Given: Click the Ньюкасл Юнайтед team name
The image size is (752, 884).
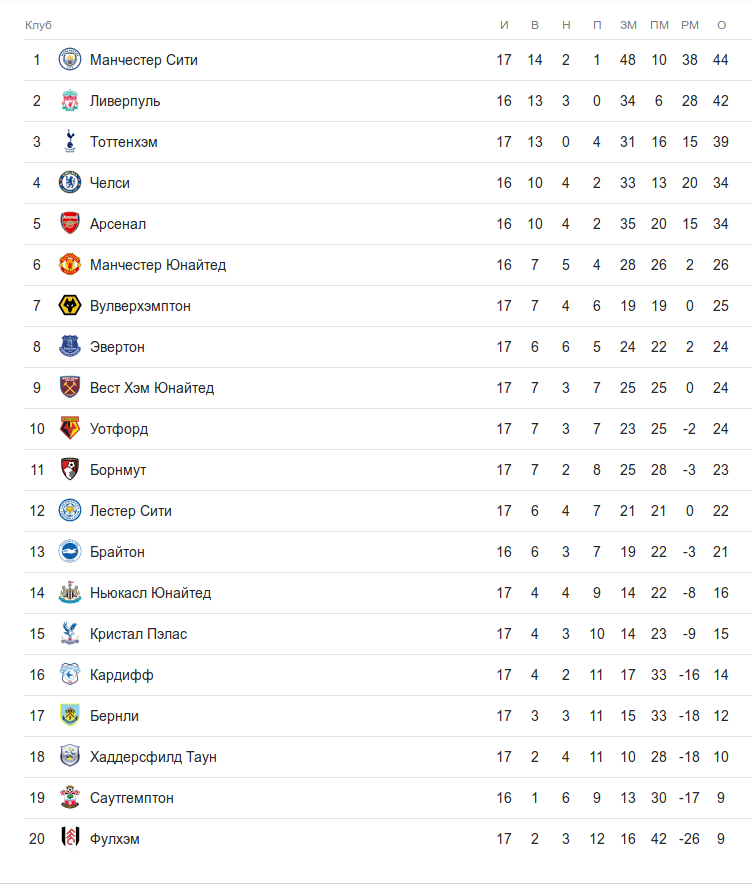Looking at the screenshot, I should [x=150, y=593].
